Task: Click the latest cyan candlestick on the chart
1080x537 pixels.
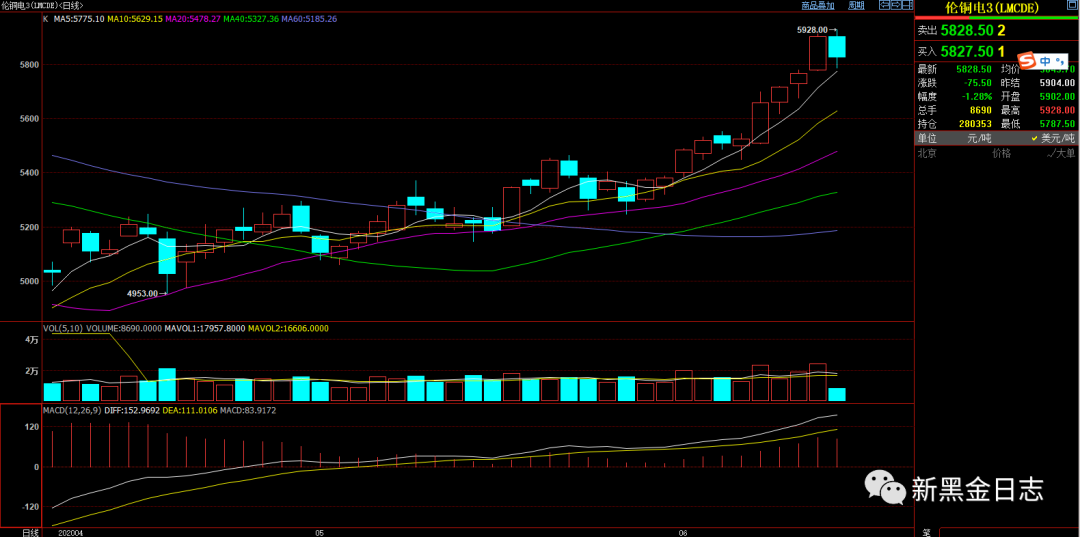Action: tap(837, 47)
